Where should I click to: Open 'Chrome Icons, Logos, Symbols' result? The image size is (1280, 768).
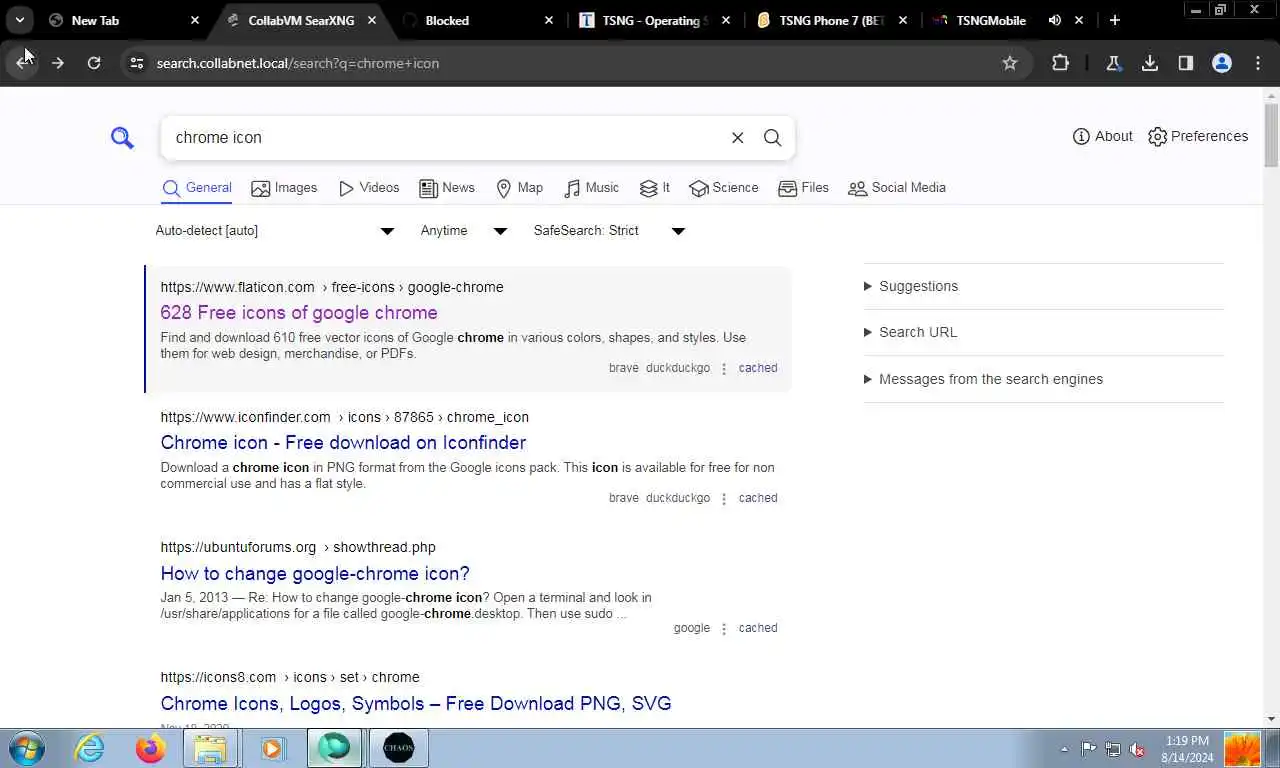coord(416,704)
